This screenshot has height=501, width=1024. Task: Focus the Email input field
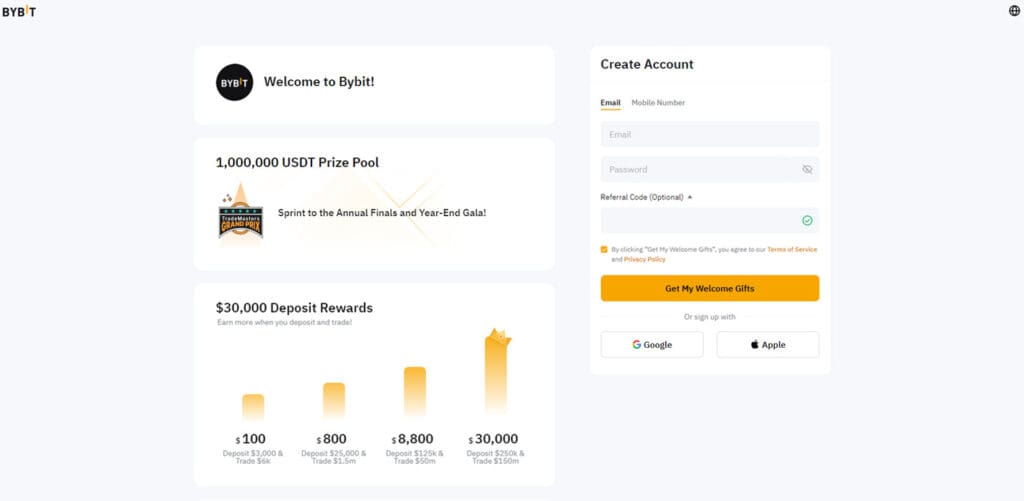click(x=710, y=135)
